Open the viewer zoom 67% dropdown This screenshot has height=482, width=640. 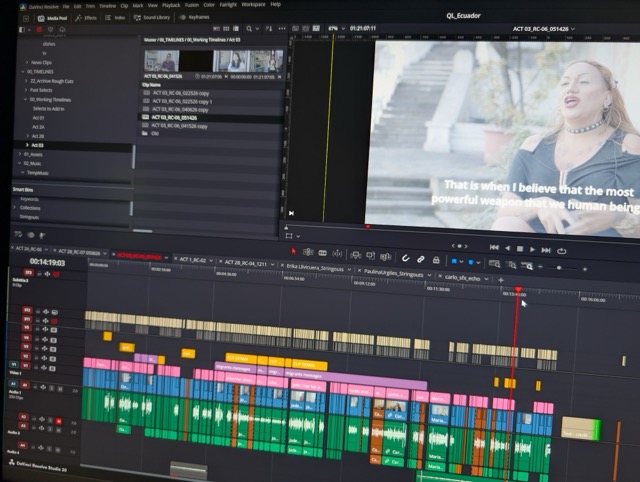pos(337,28)
